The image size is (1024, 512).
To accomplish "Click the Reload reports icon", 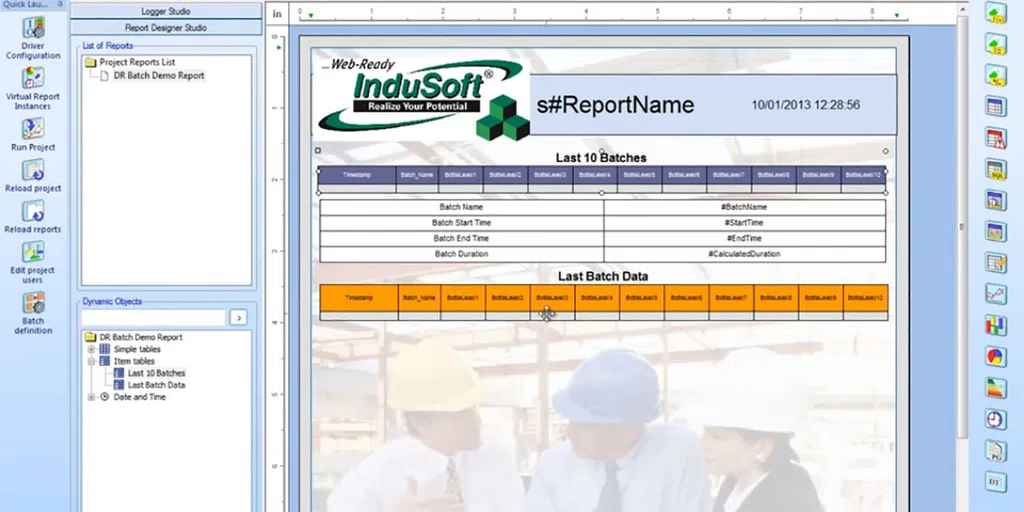I will [x=33, y=211].
